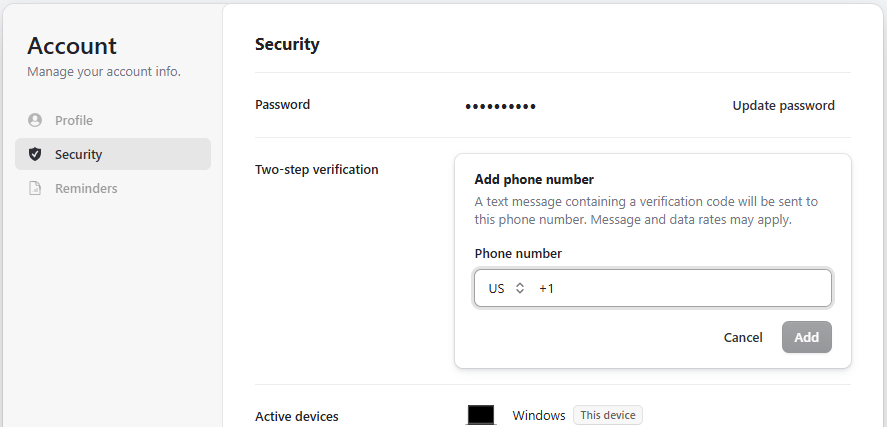Image resolution: width=887 pixels, height=427 pixels.
Task: Focus the phone number input field
Action: (x=690, y=288)
